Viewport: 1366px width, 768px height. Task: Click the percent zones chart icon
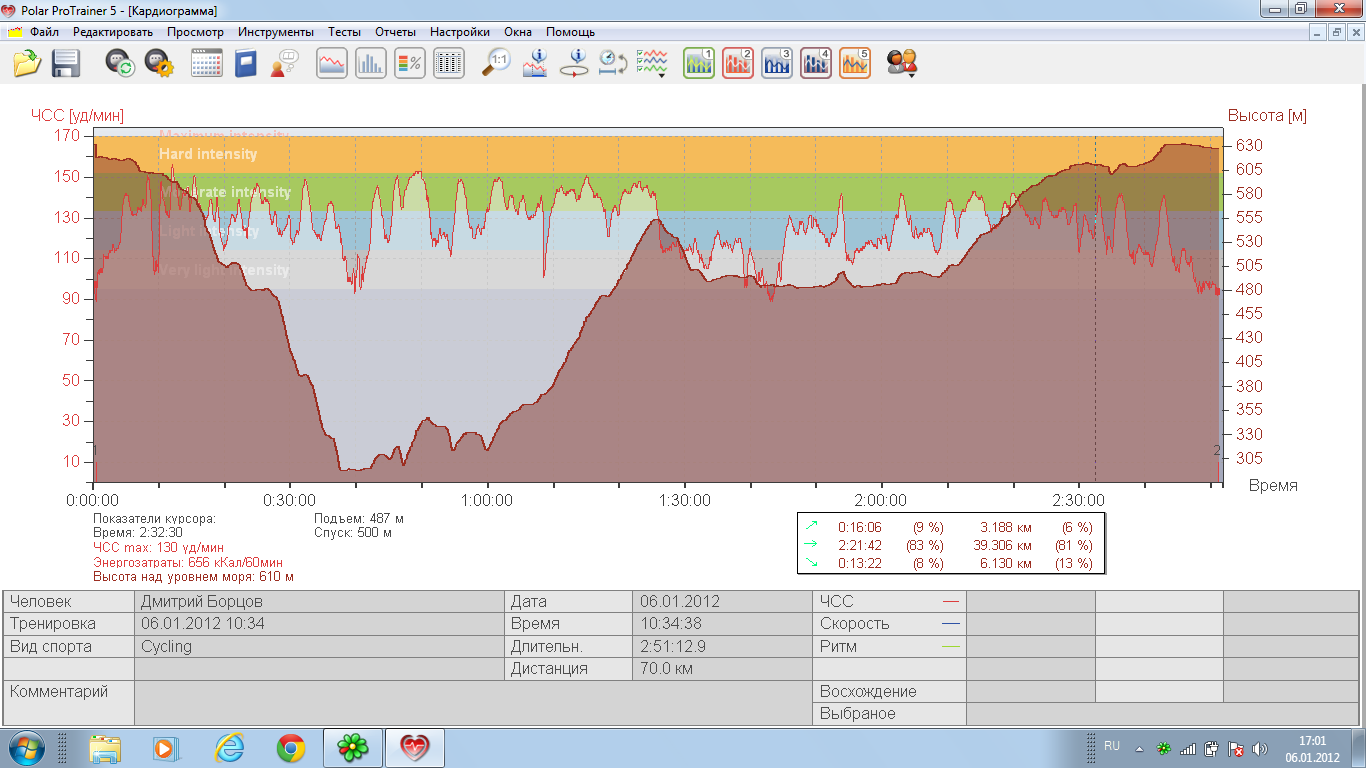[x=410, y=63]
